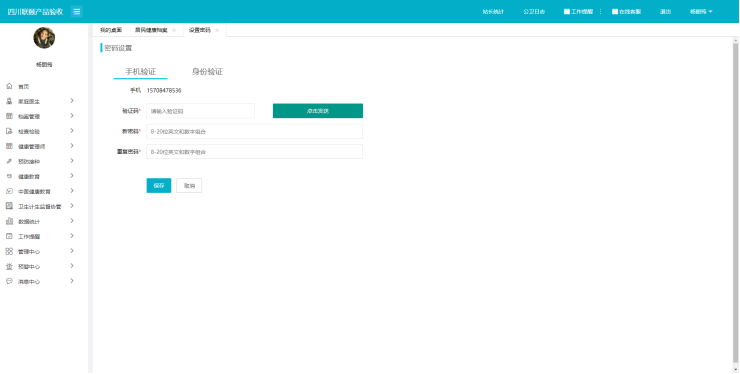Click the 管理中心 grid icon

(9, 251)
